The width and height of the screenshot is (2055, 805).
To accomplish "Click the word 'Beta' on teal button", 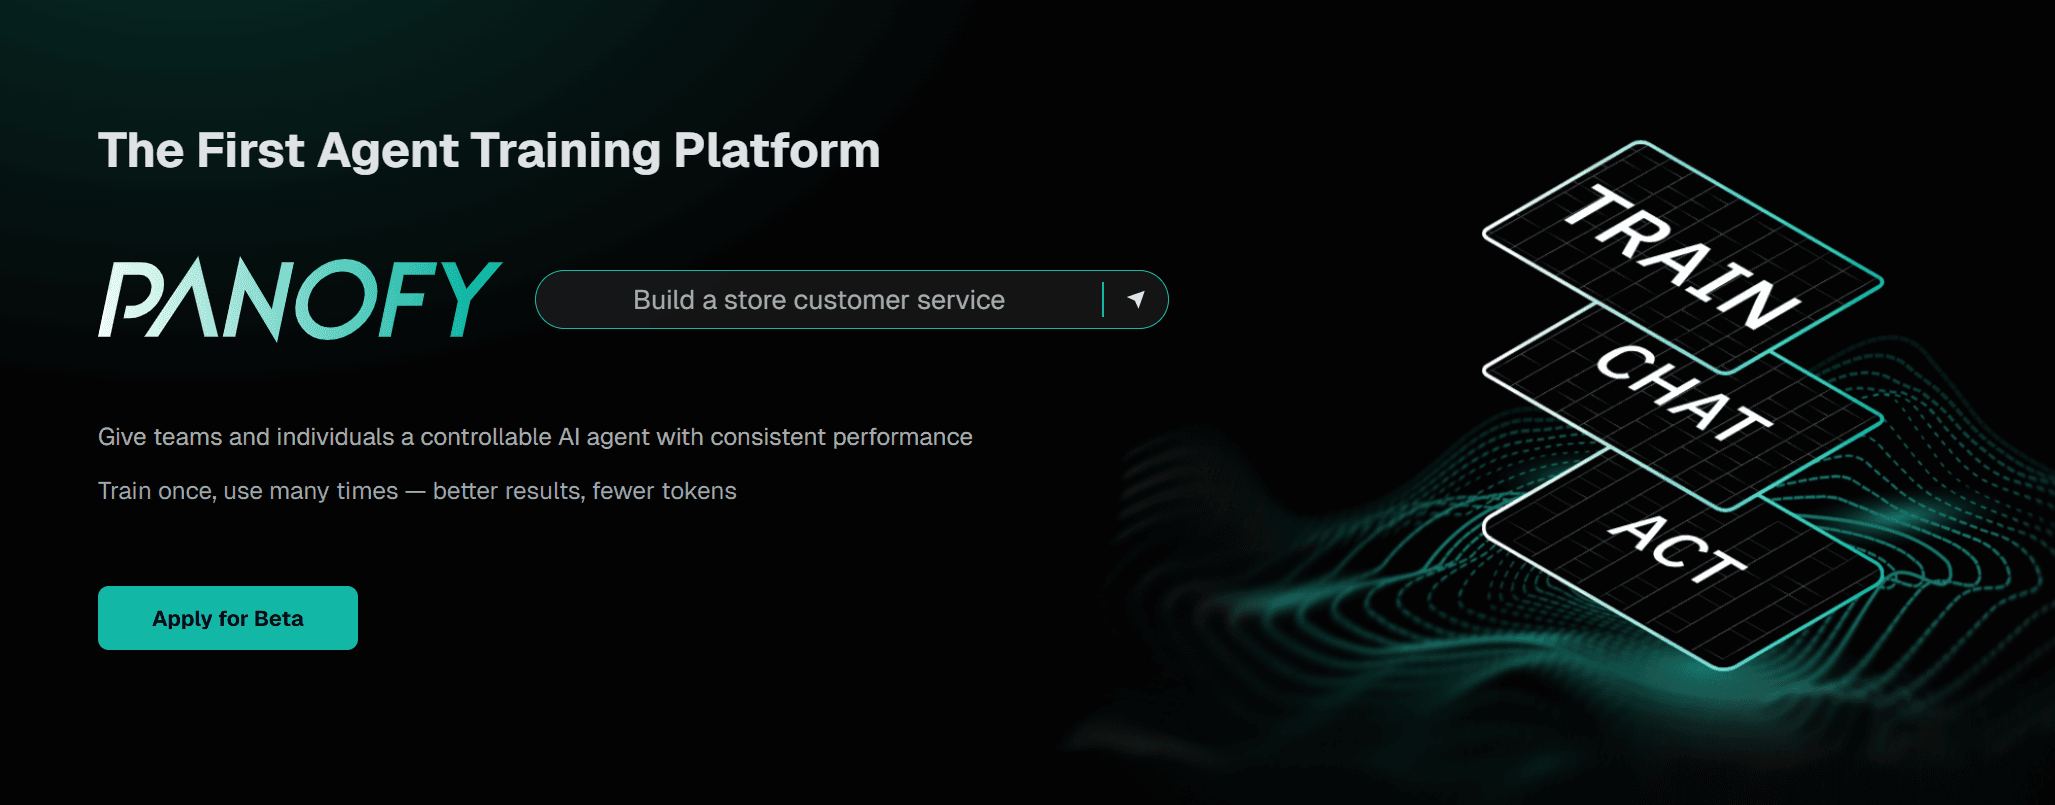I will click(x=279, y=619).
